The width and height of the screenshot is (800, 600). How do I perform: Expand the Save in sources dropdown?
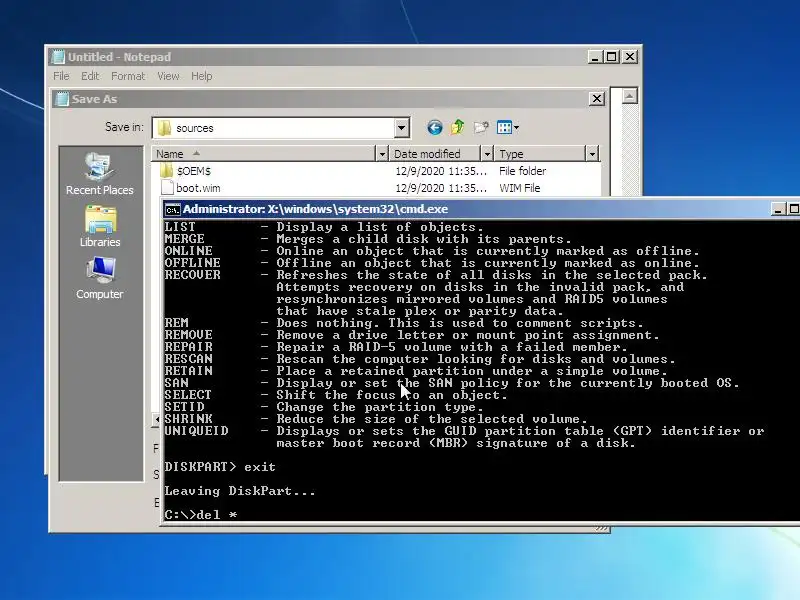pyautogui.click(x=402, y=128)
